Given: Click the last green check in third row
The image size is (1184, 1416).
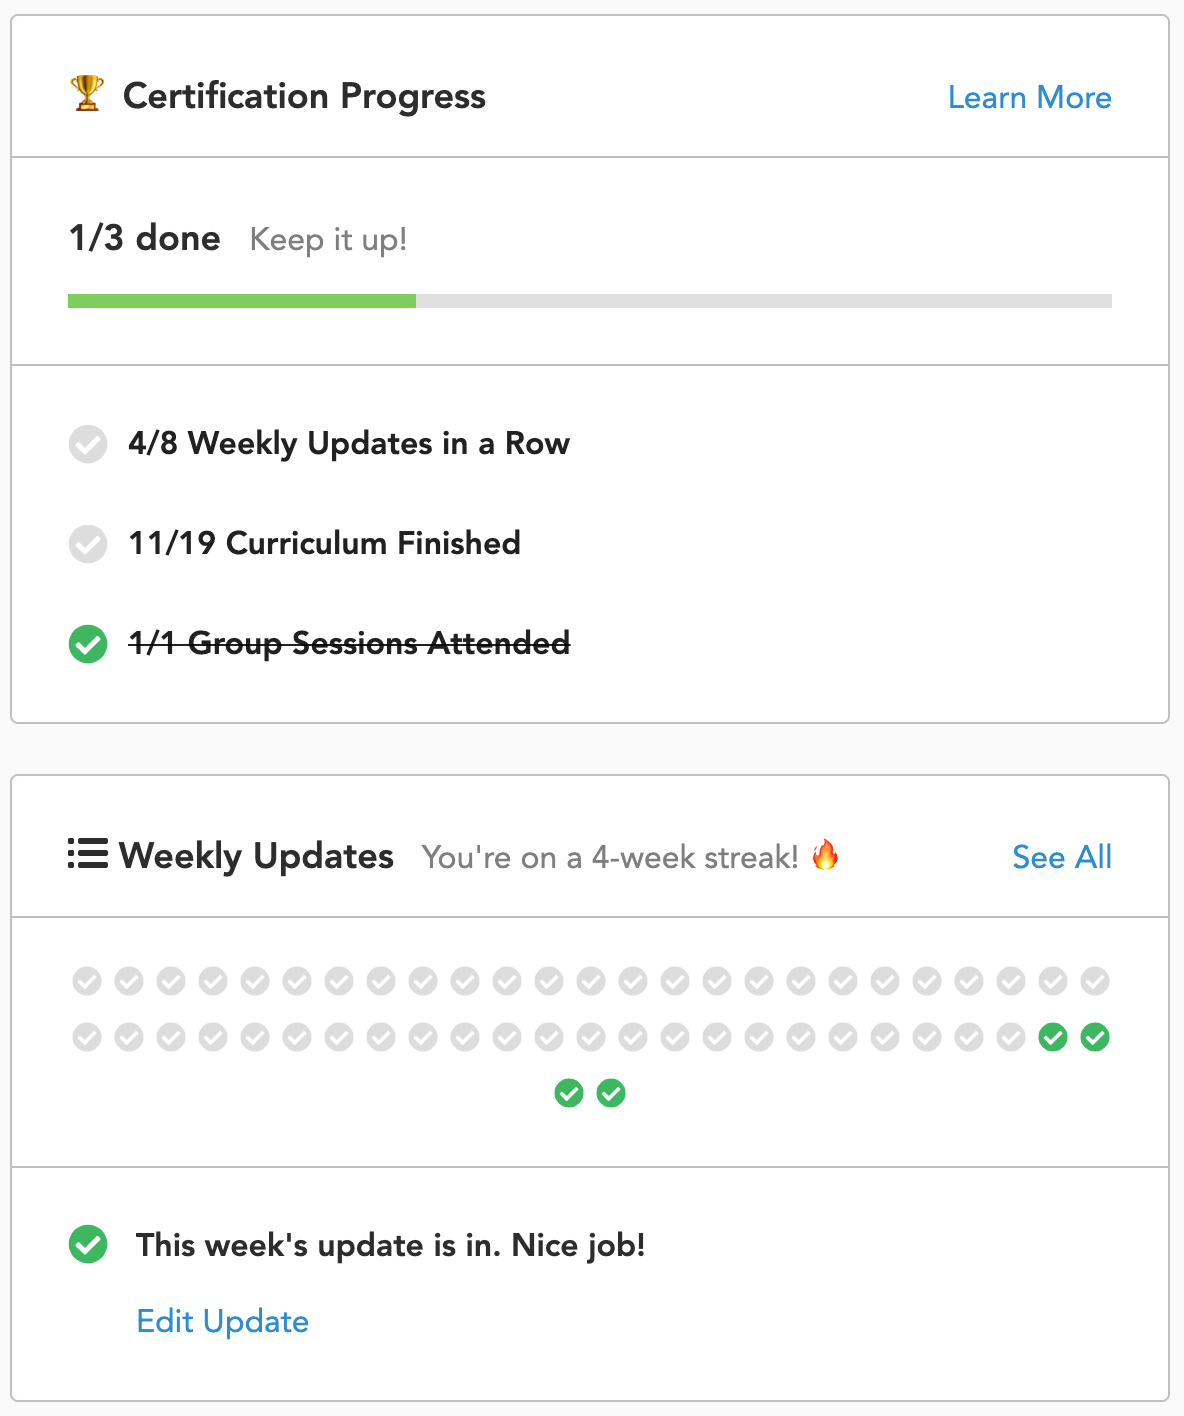Looking at the screenshot, I should click(611, 1093).
